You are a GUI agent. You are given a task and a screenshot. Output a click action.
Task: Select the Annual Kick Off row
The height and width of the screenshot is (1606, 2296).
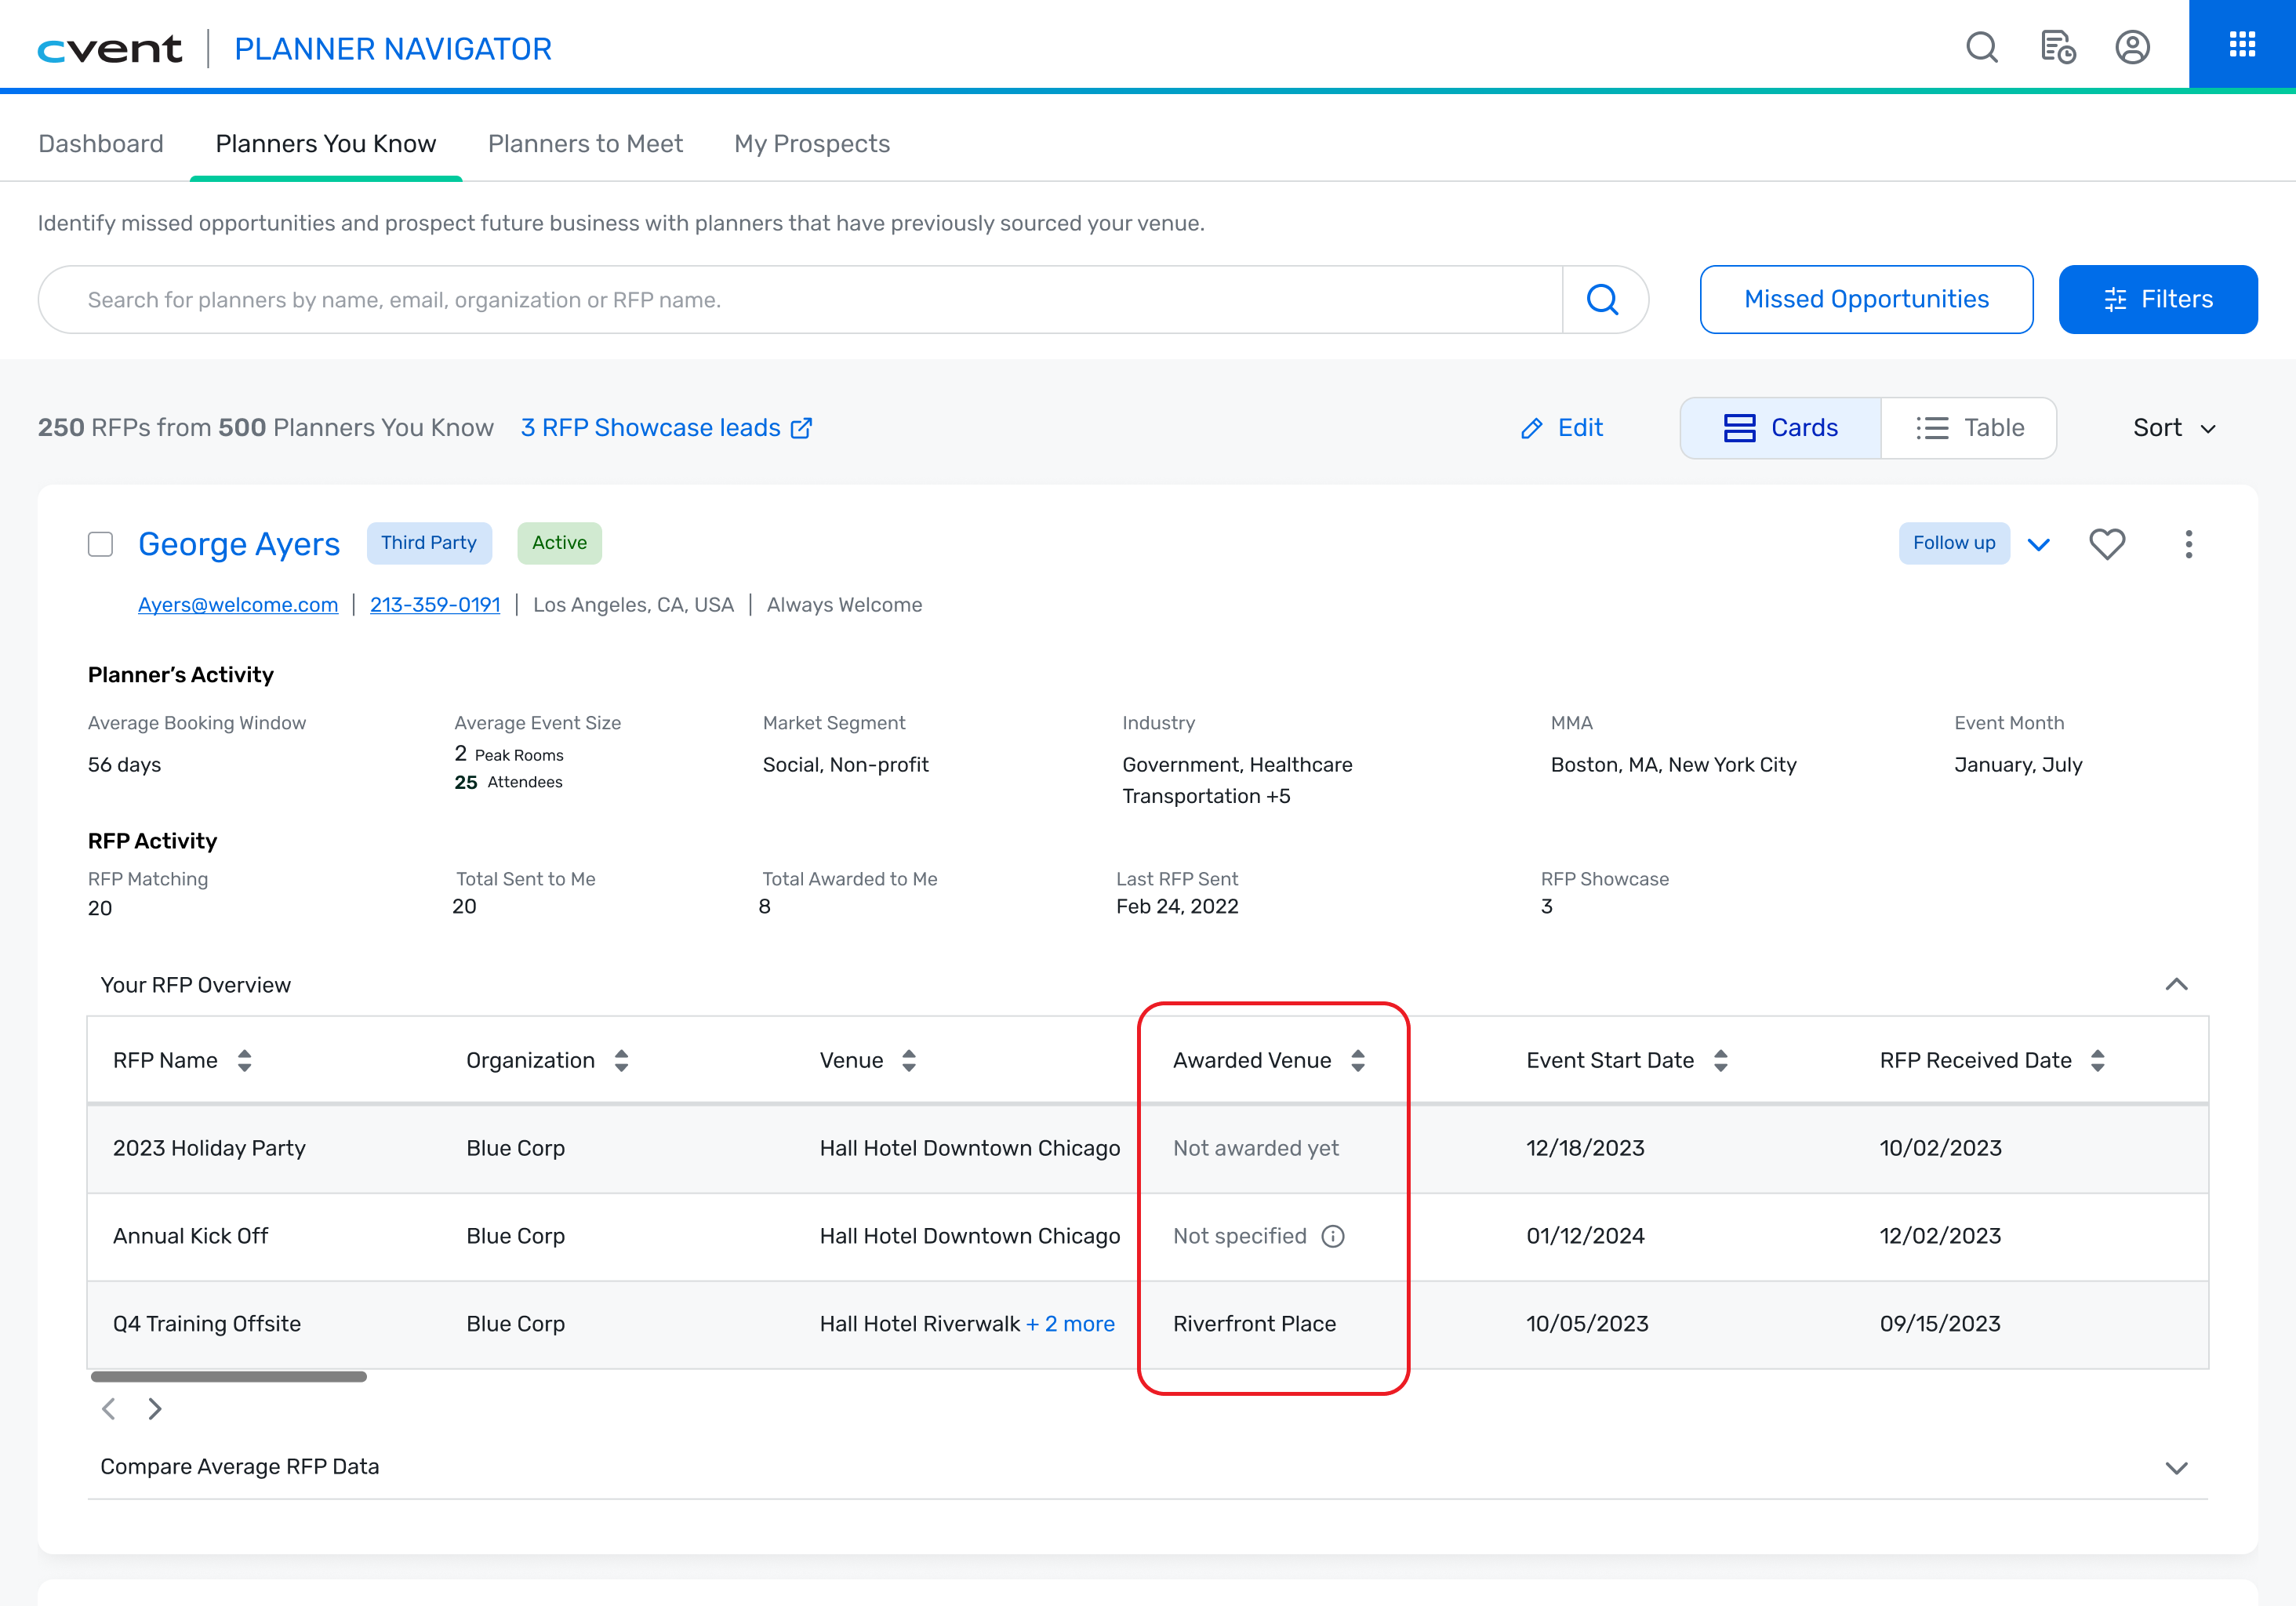[1148, 1237]
